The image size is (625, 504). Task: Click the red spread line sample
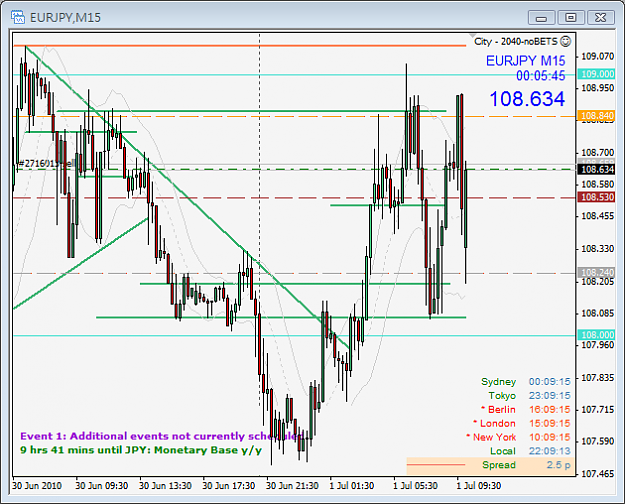tap(436, 465)
